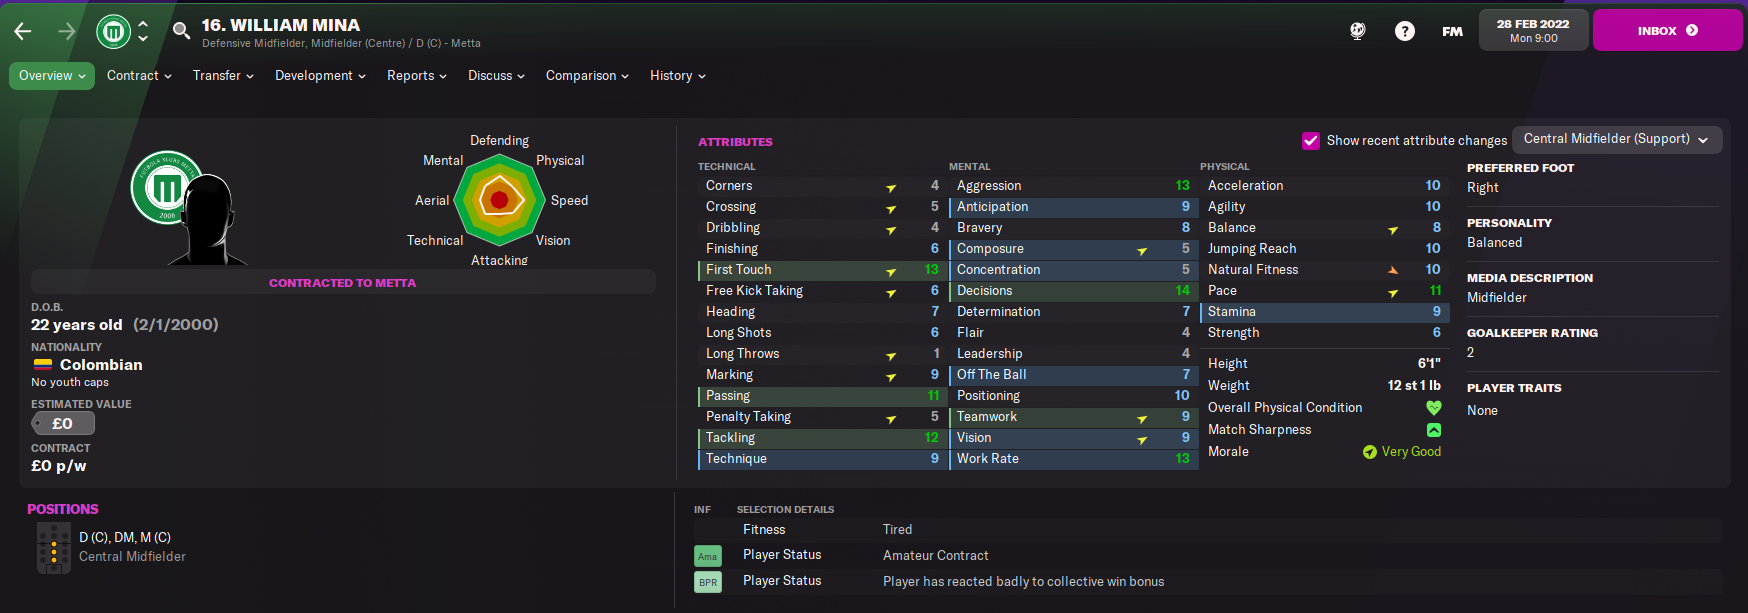Expand the Overview dropdown menu
The image size is (1748, 613).
52,76
